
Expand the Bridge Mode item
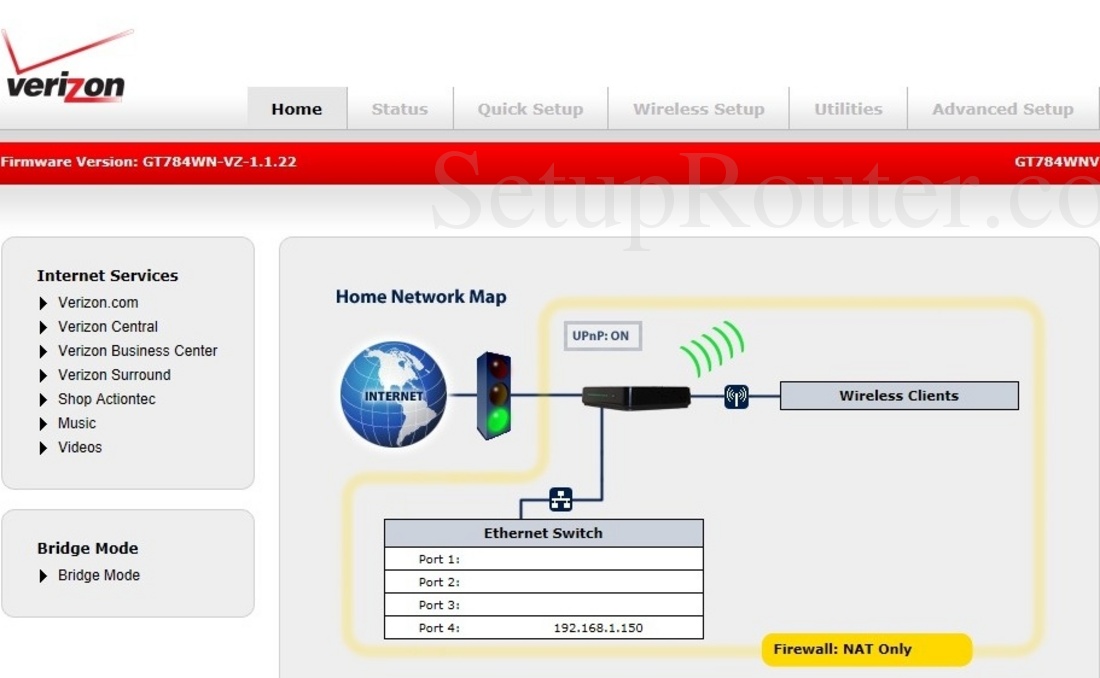tap(98, 575)
